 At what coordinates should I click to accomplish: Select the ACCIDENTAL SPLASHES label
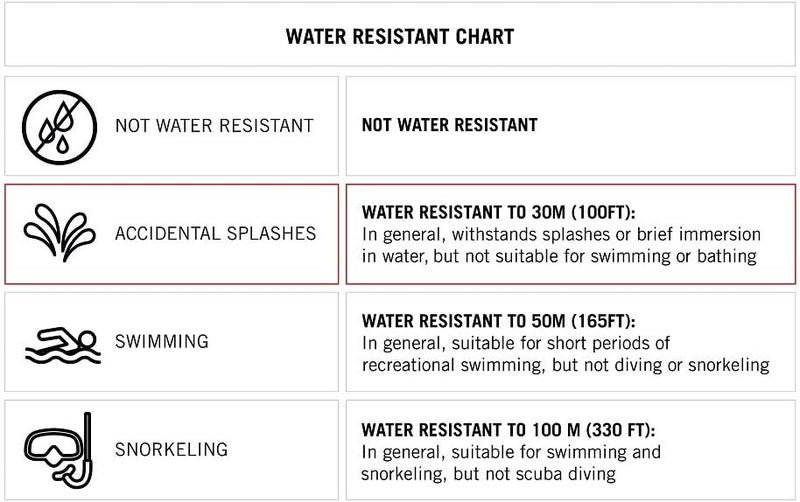pyautogui.click(x=215, y=234)
